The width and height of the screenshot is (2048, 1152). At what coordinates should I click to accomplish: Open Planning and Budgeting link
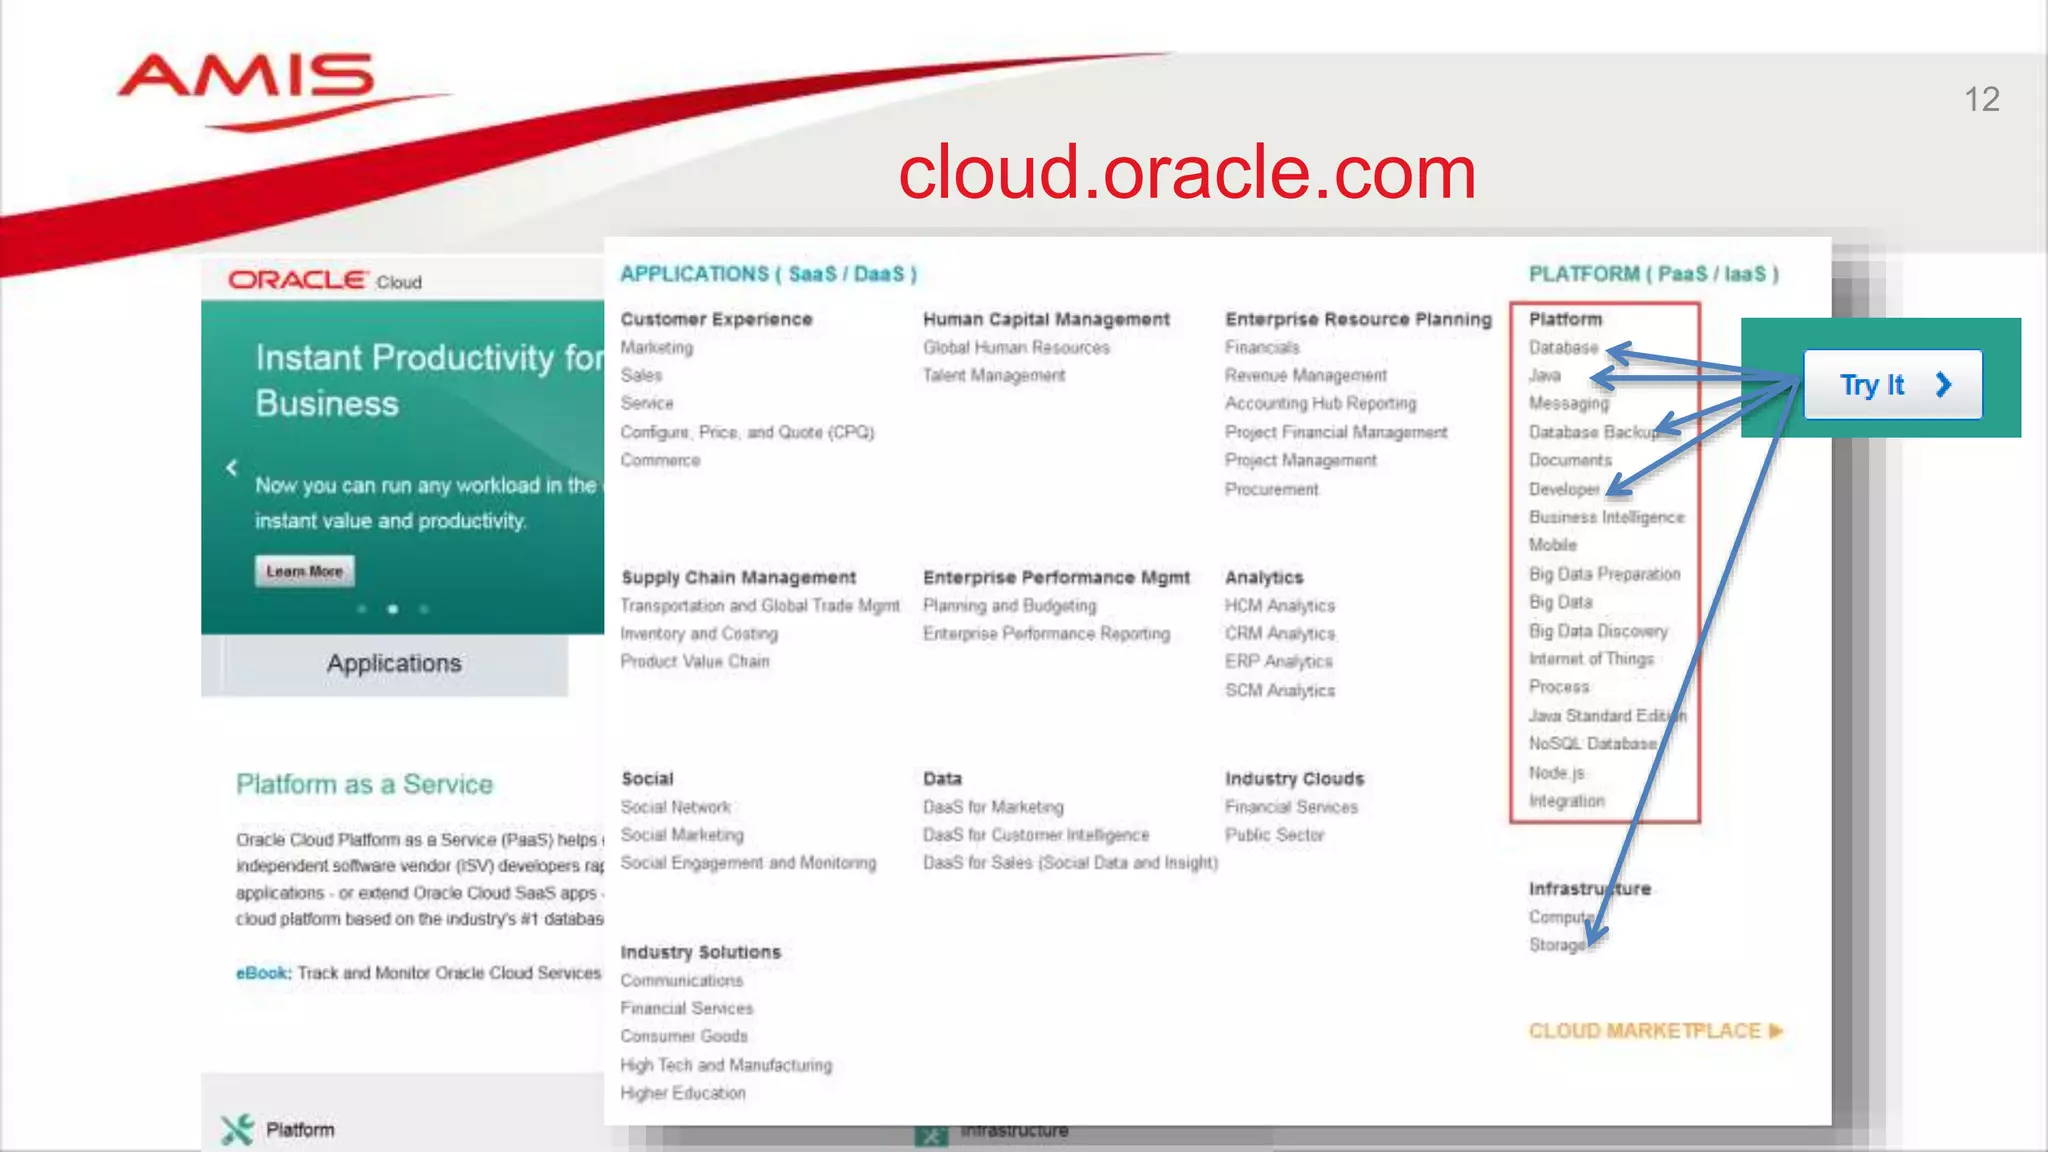point(1010,606)
